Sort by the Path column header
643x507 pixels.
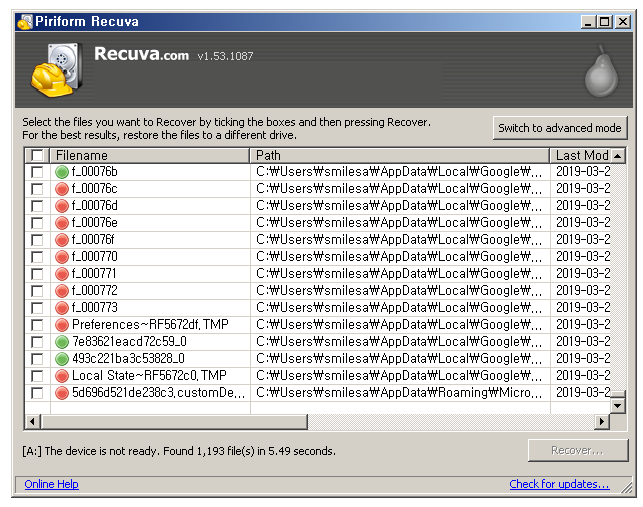tap(400, 155)
